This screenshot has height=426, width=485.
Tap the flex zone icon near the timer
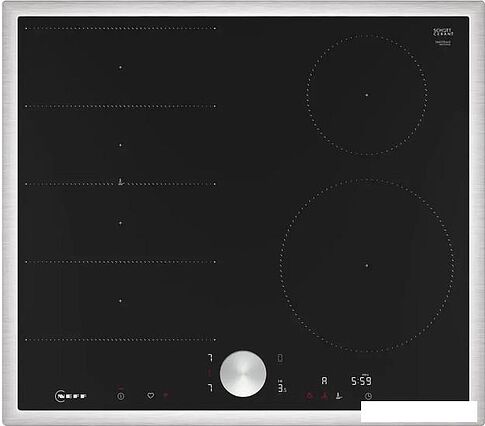coord(339,396)
